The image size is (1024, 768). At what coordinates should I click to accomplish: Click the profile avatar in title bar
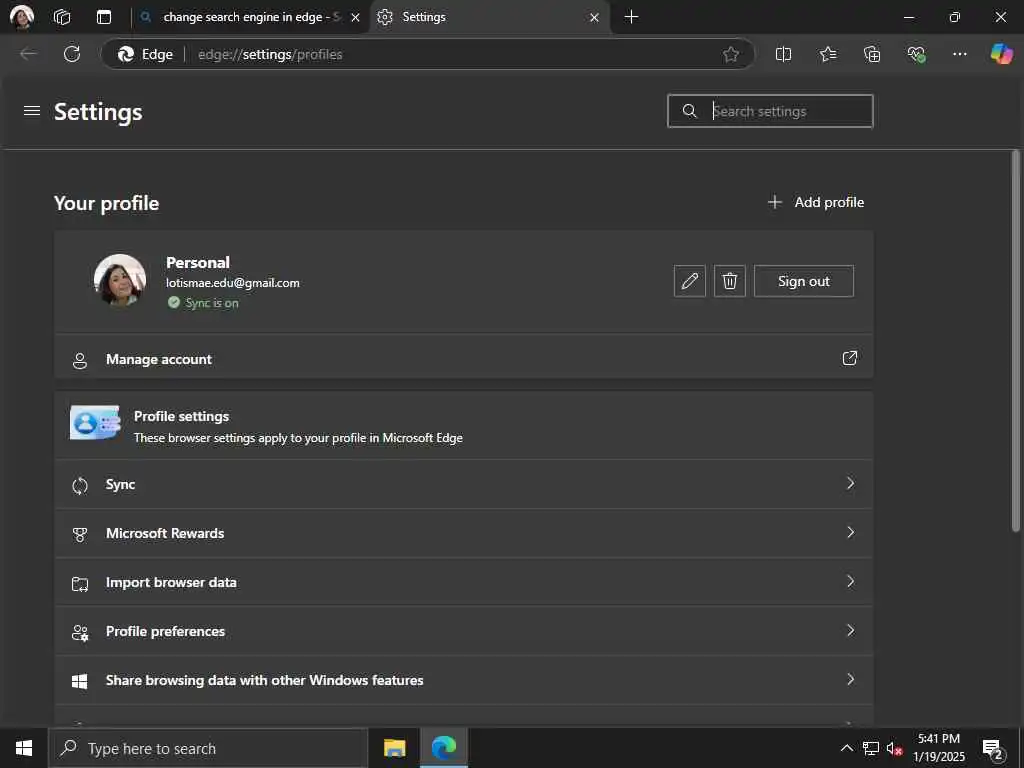[22, 17]
